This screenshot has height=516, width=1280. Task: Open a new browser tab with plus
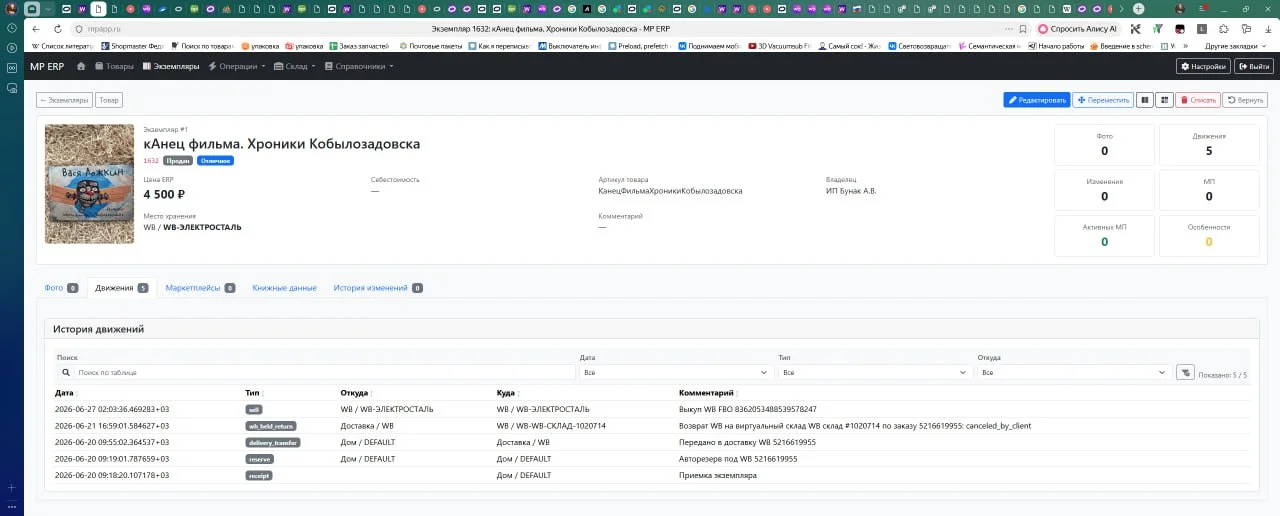[x=1138, y=9]
